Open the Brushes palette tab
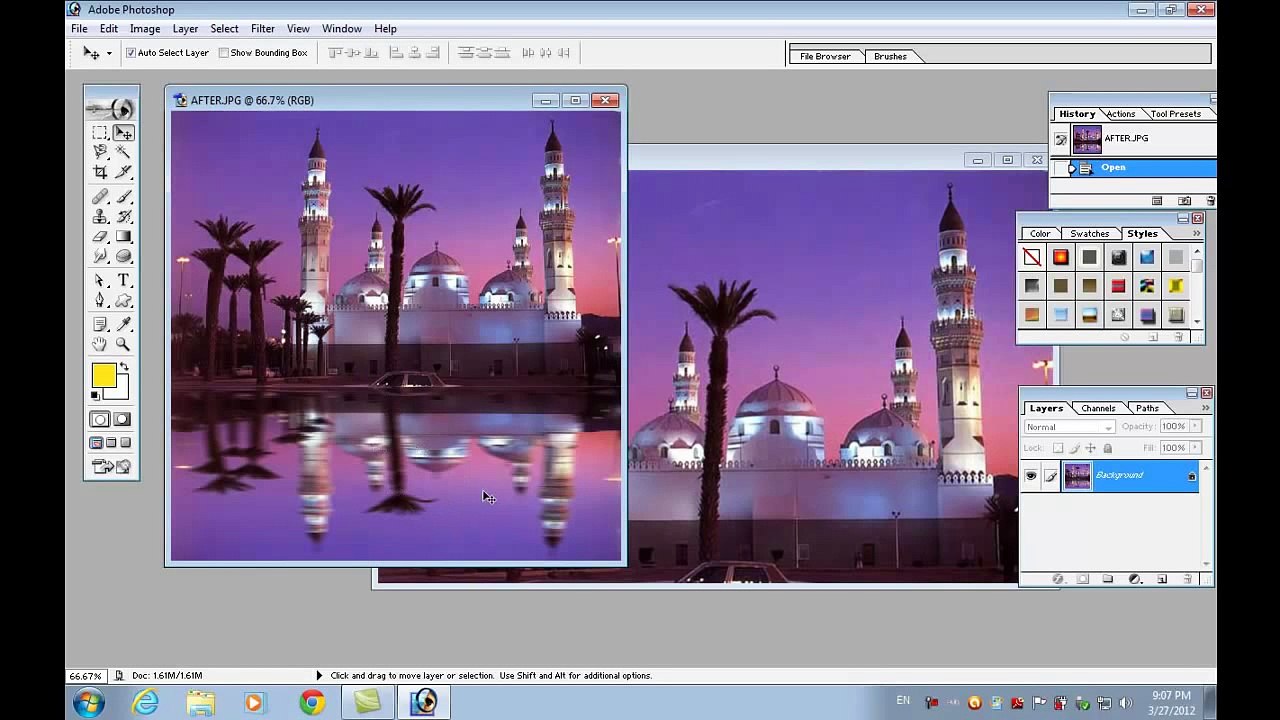Screen dimensions: 1280x720 click(890, 56)
